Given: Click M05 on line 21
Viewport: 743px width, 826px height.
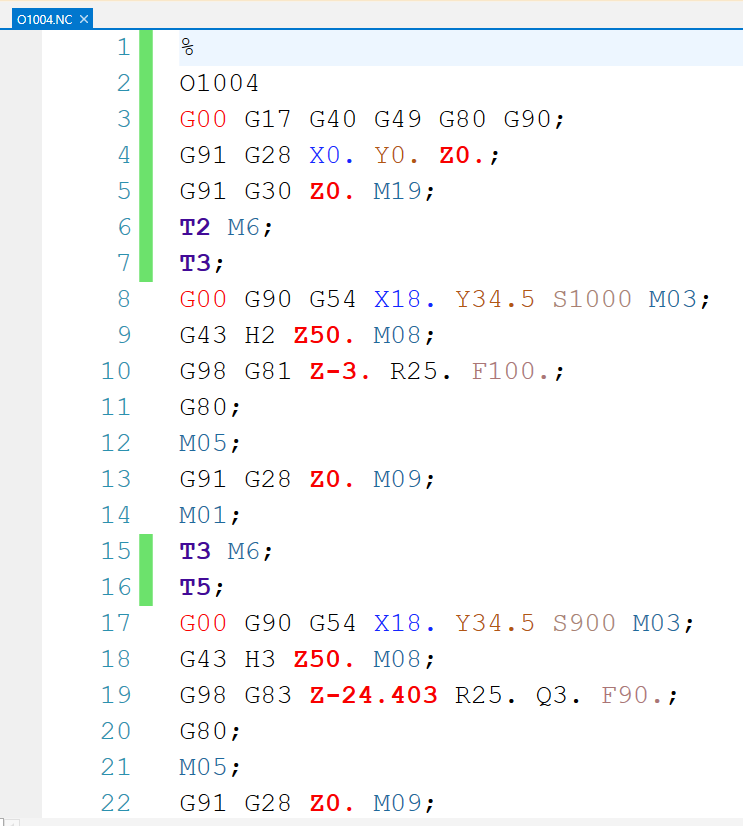Looking at the screenshot, I should (203, 767).
